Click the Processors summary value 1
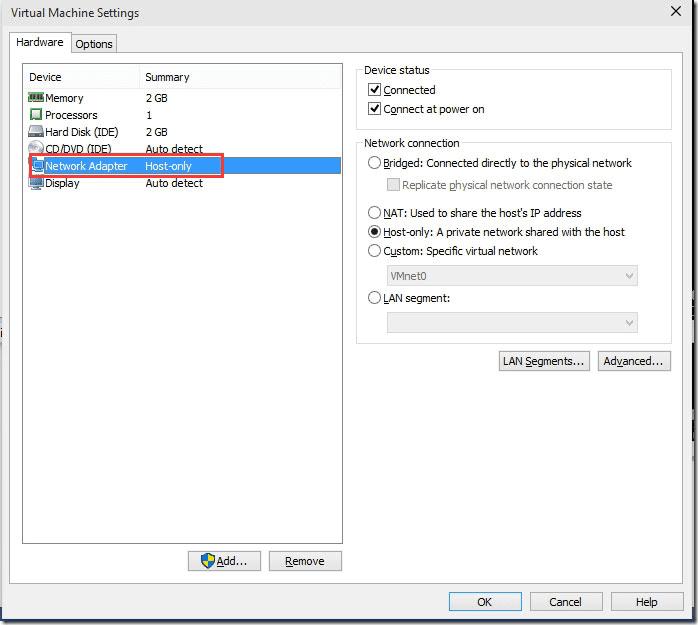Screen dimensions: 698x625 tap(149, 115)
